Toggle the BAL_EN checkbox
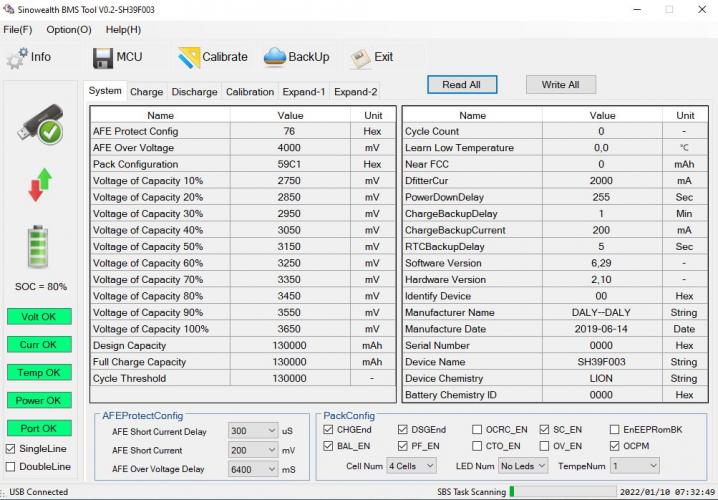Viewport: 718px width, 500px height. coord(330,446)
